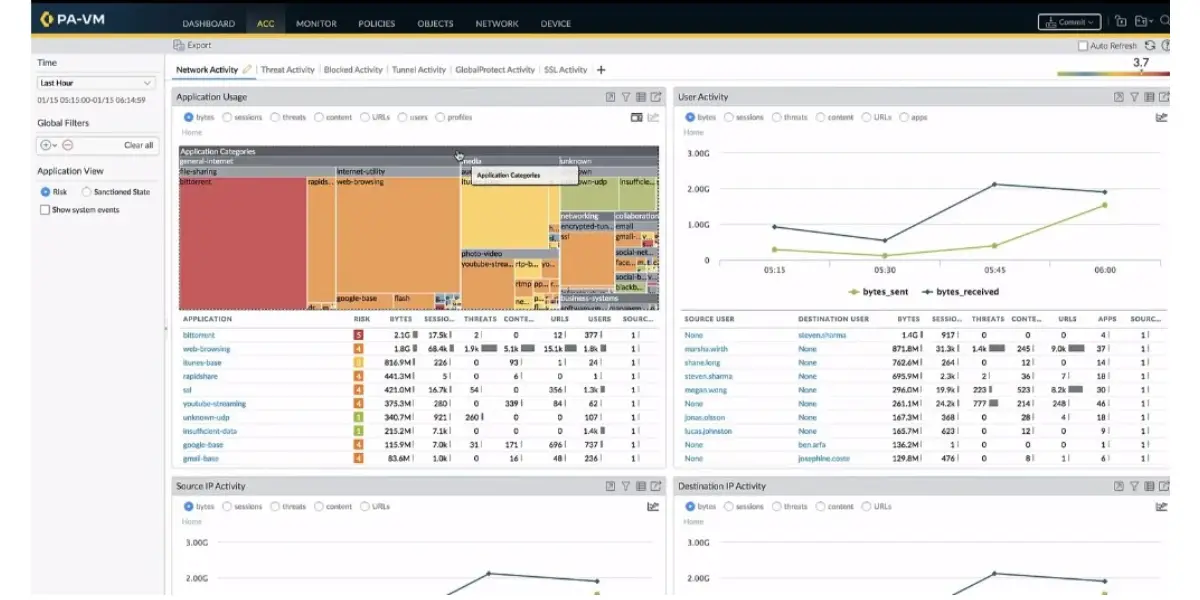Switch to Threat Activity tab

click(x=287, y=70)
